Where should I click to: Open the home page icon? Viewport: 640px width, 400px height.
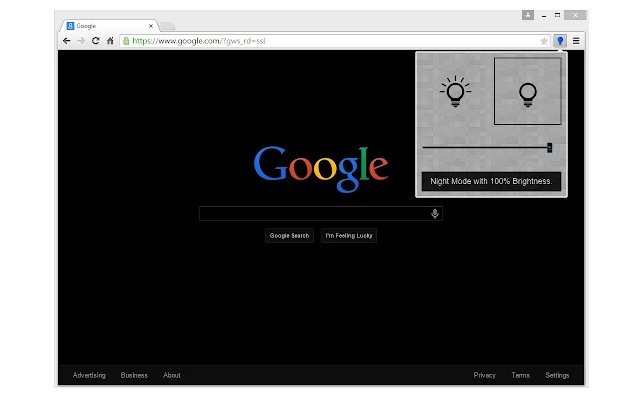[110, 41]
